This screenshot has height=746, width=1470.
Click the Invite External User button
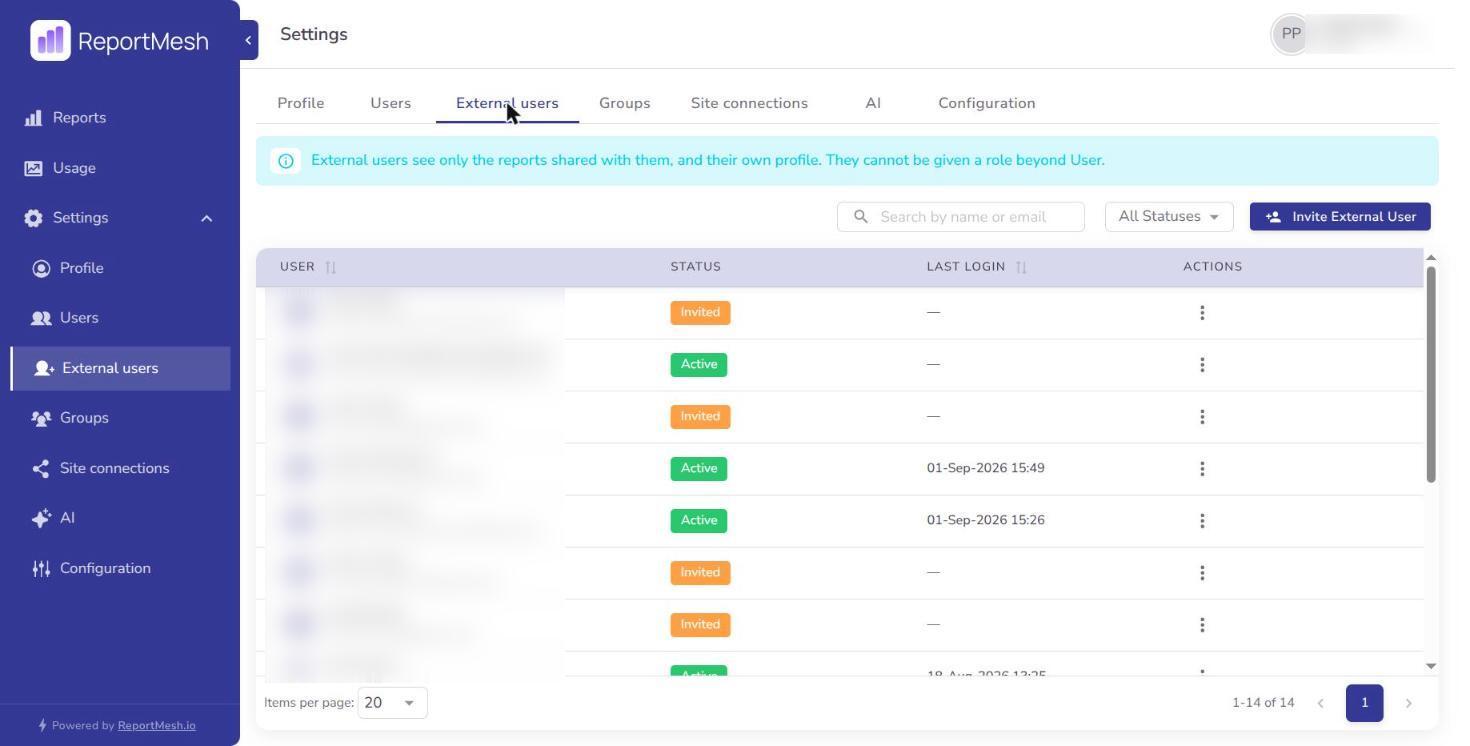click(1340, 217)
